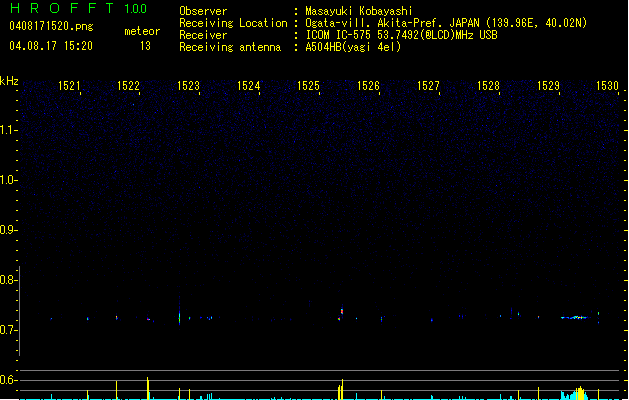Click the kHz axis unit label
This screenshot has height=400, width=629.
(9, 81)
